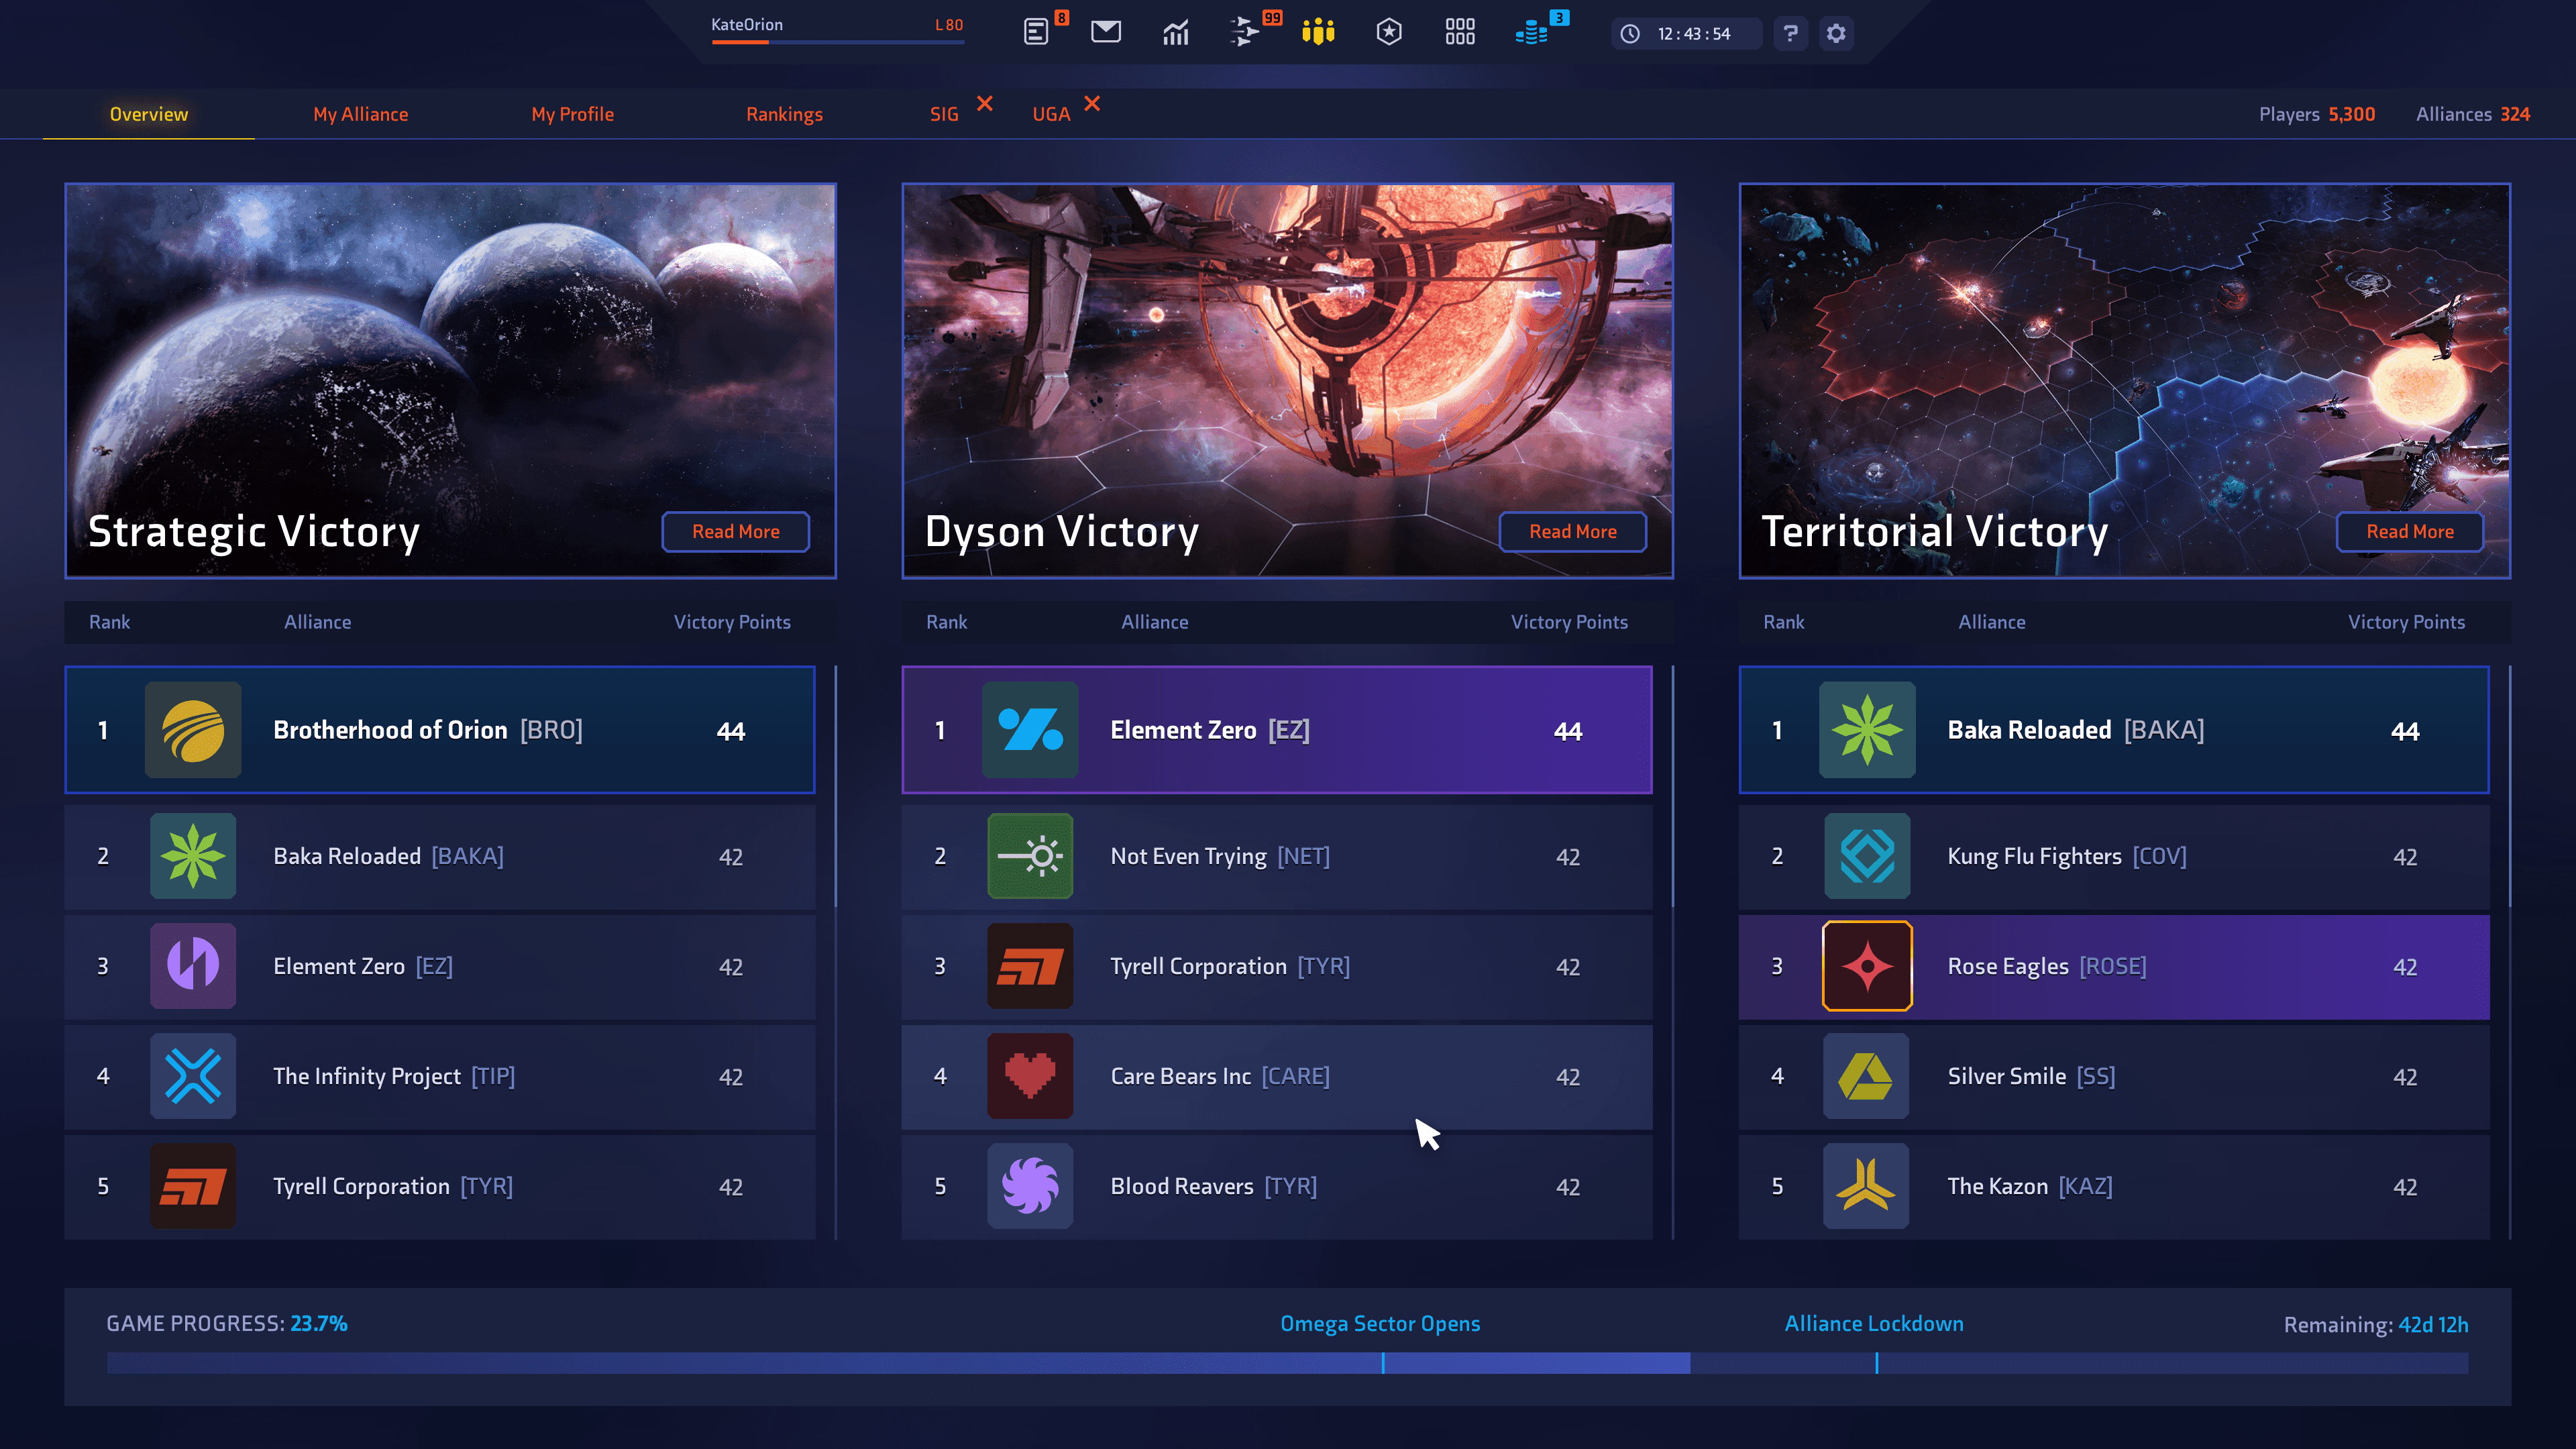Click the Territorial Victory list scrollbar
Screen dimensions: 2576x1449
coord(2509,787)
